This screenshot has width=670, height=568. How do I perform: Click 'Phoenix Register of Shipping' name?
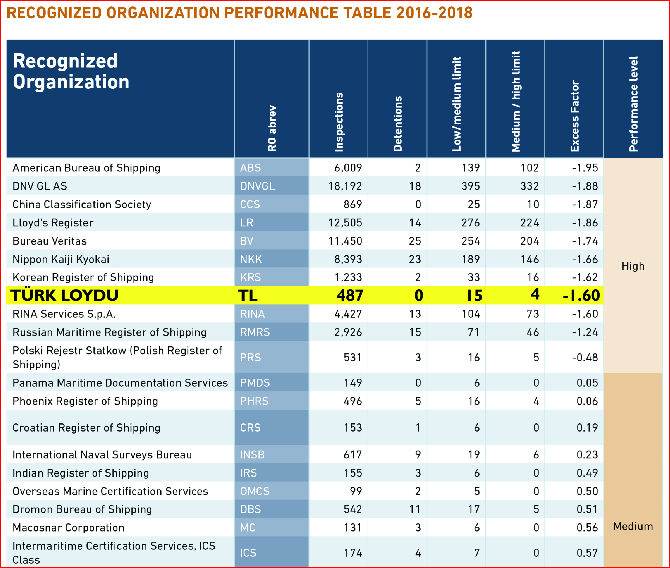coord(85,401)
